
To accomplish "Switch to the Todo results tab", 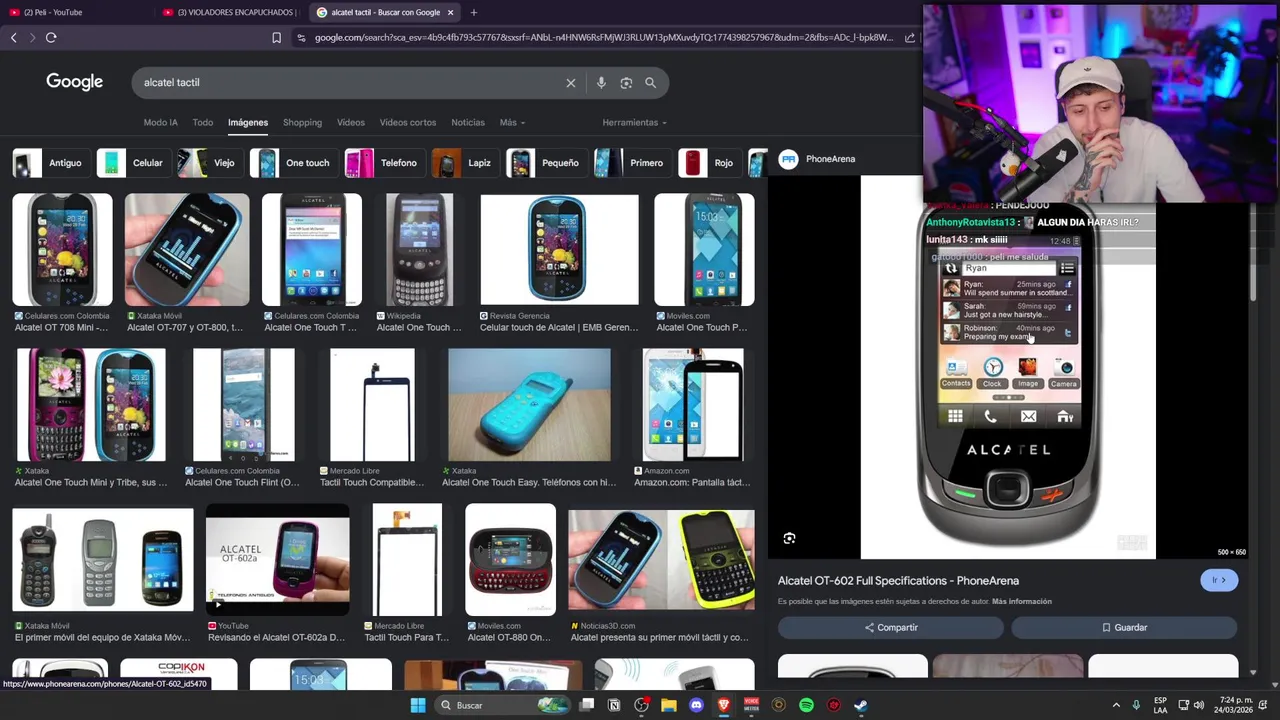I will pyautogui.click(x=203, y=122).
